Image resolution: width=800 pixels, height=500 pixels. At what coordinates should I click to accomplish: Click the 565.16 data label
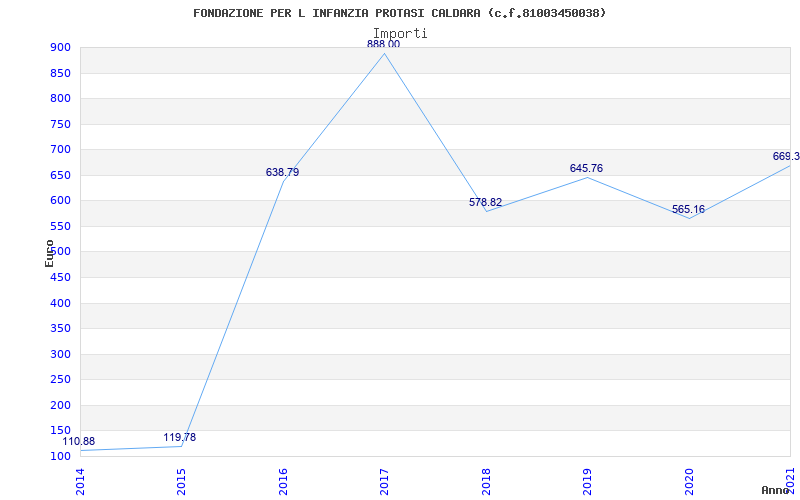pos(688,209)
